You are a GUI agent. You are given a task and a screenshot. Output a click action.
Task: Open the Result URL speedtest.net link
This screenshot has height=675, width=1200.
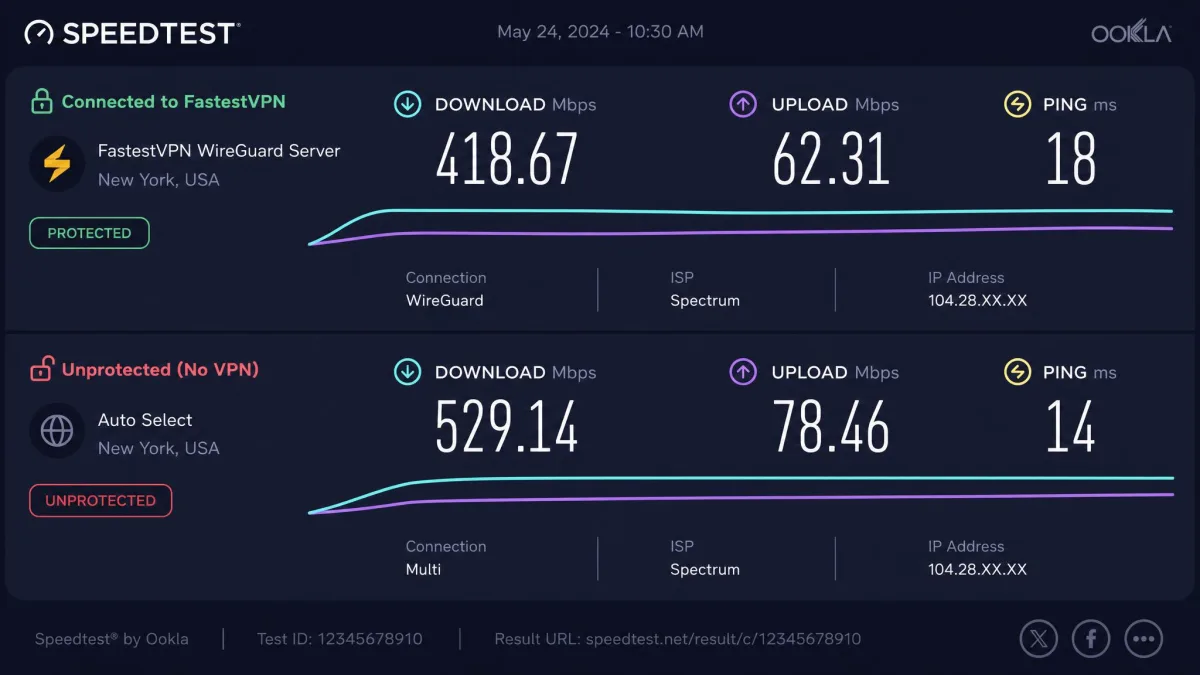678,639
